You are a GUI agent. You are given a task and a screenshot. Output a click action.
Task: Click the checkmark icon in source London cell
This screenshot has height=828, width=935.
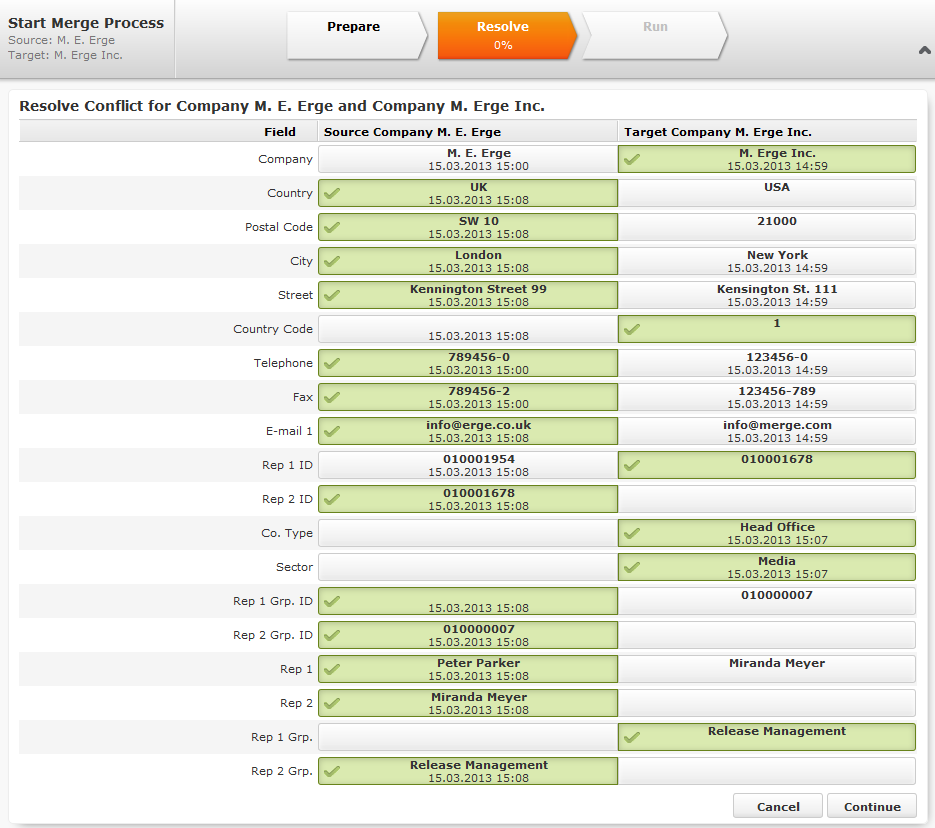coord(332,261)
